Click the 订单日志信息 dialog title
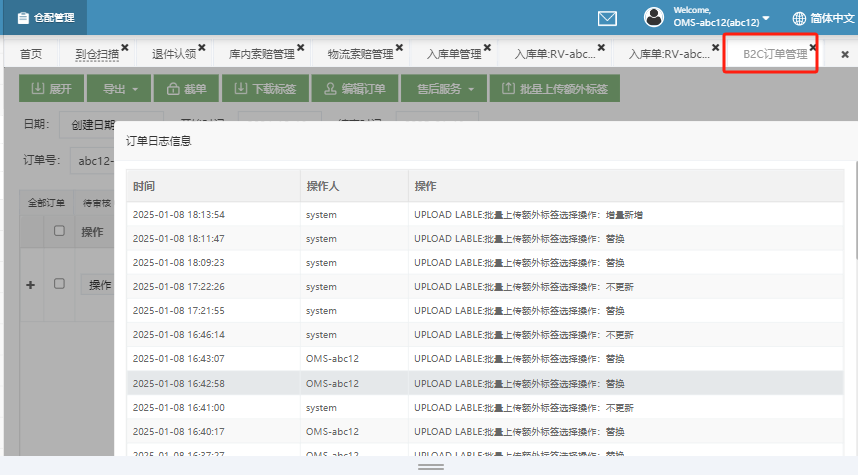This screenshot has width=858, height=475. 159,141
